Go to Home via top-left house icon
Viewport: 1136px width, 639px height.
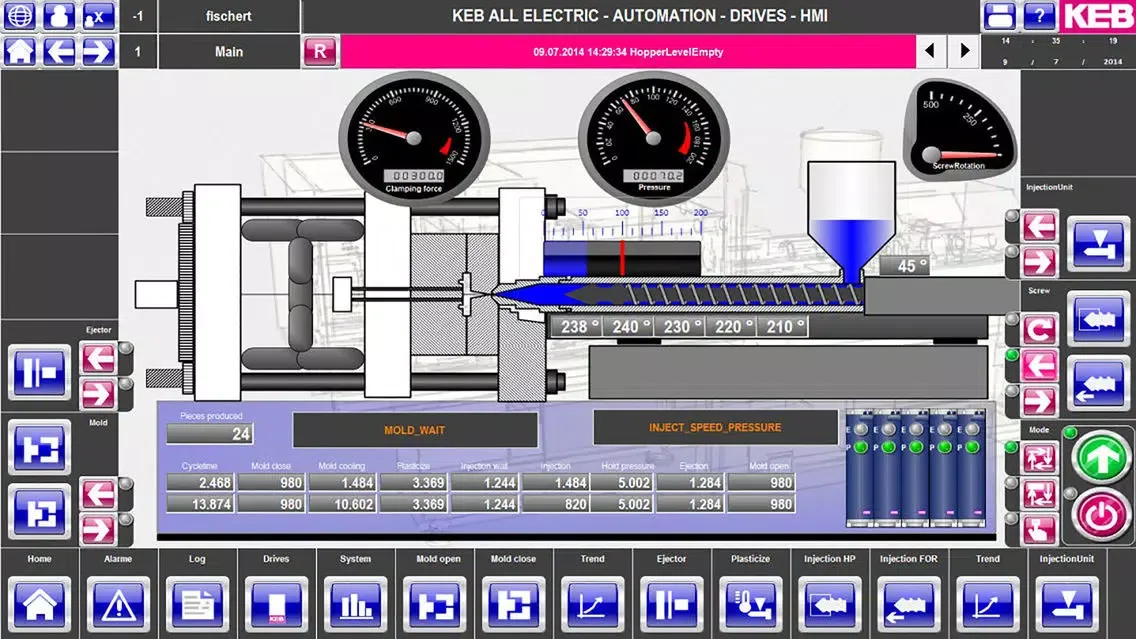20,51
